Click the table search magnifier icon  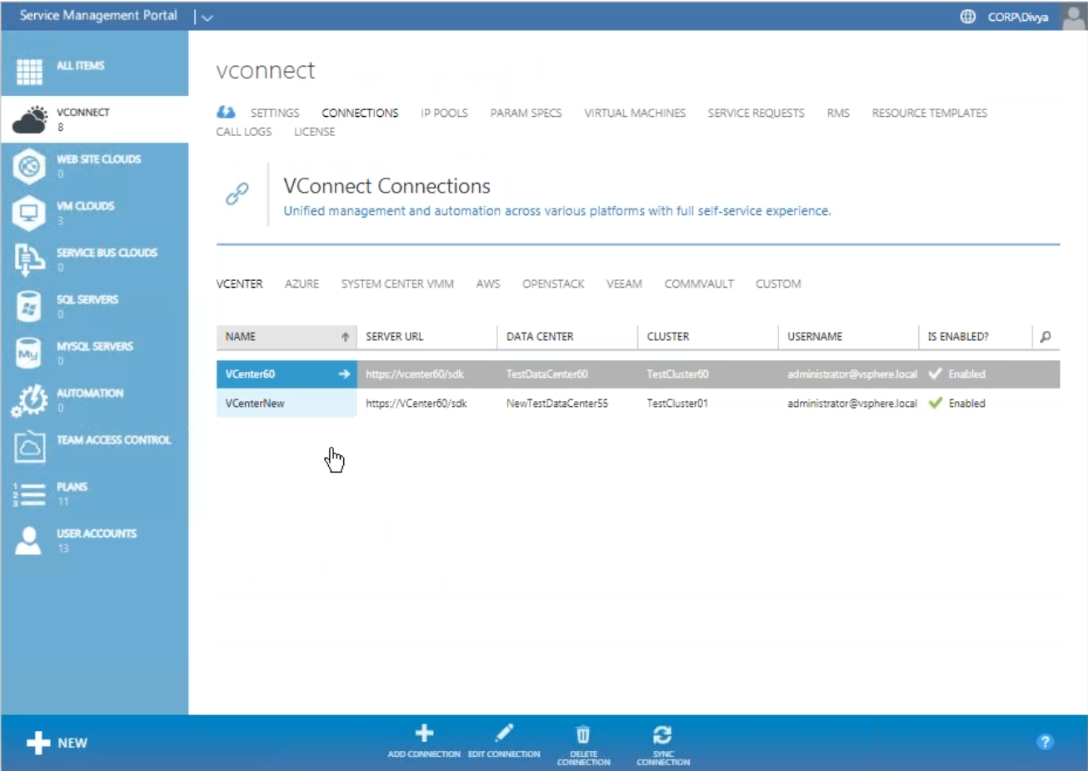[x=1045, y=337]
